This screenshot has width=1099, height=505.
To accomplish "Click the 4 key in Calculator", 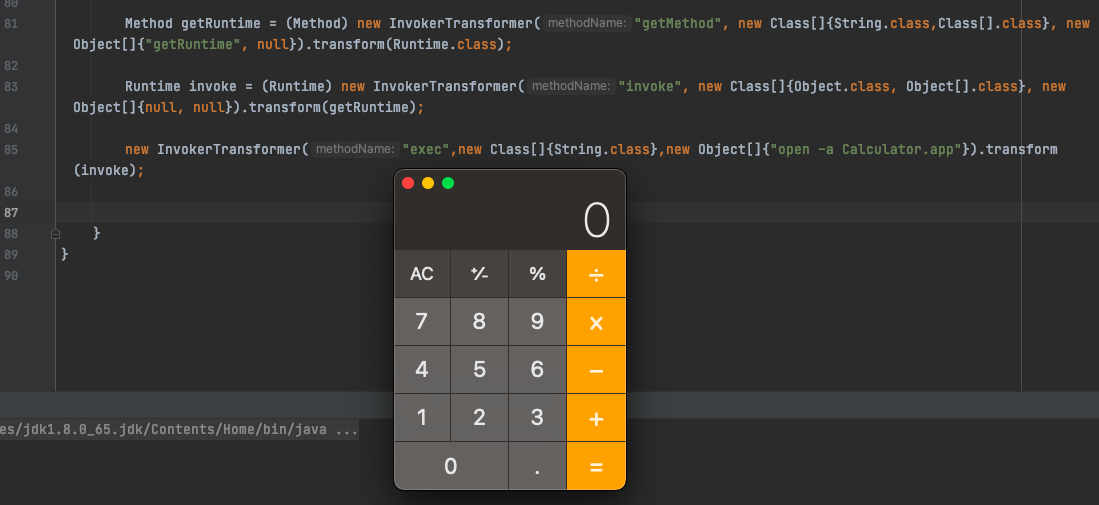I will coord(422,370).
